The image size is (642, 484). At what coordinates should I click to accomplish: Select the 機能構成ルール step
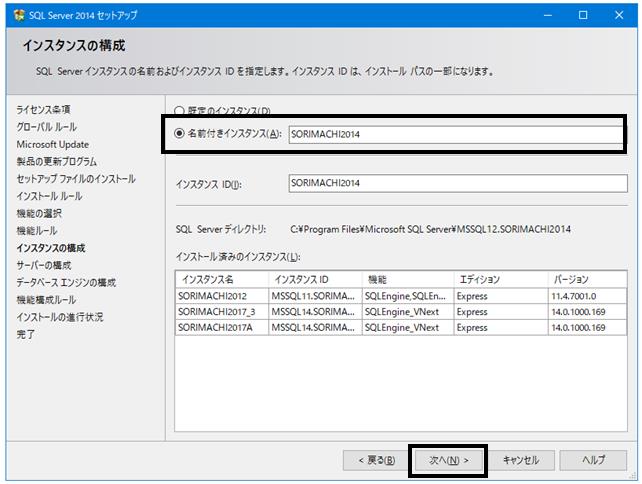pyautogui.click(x=46, y=300)
